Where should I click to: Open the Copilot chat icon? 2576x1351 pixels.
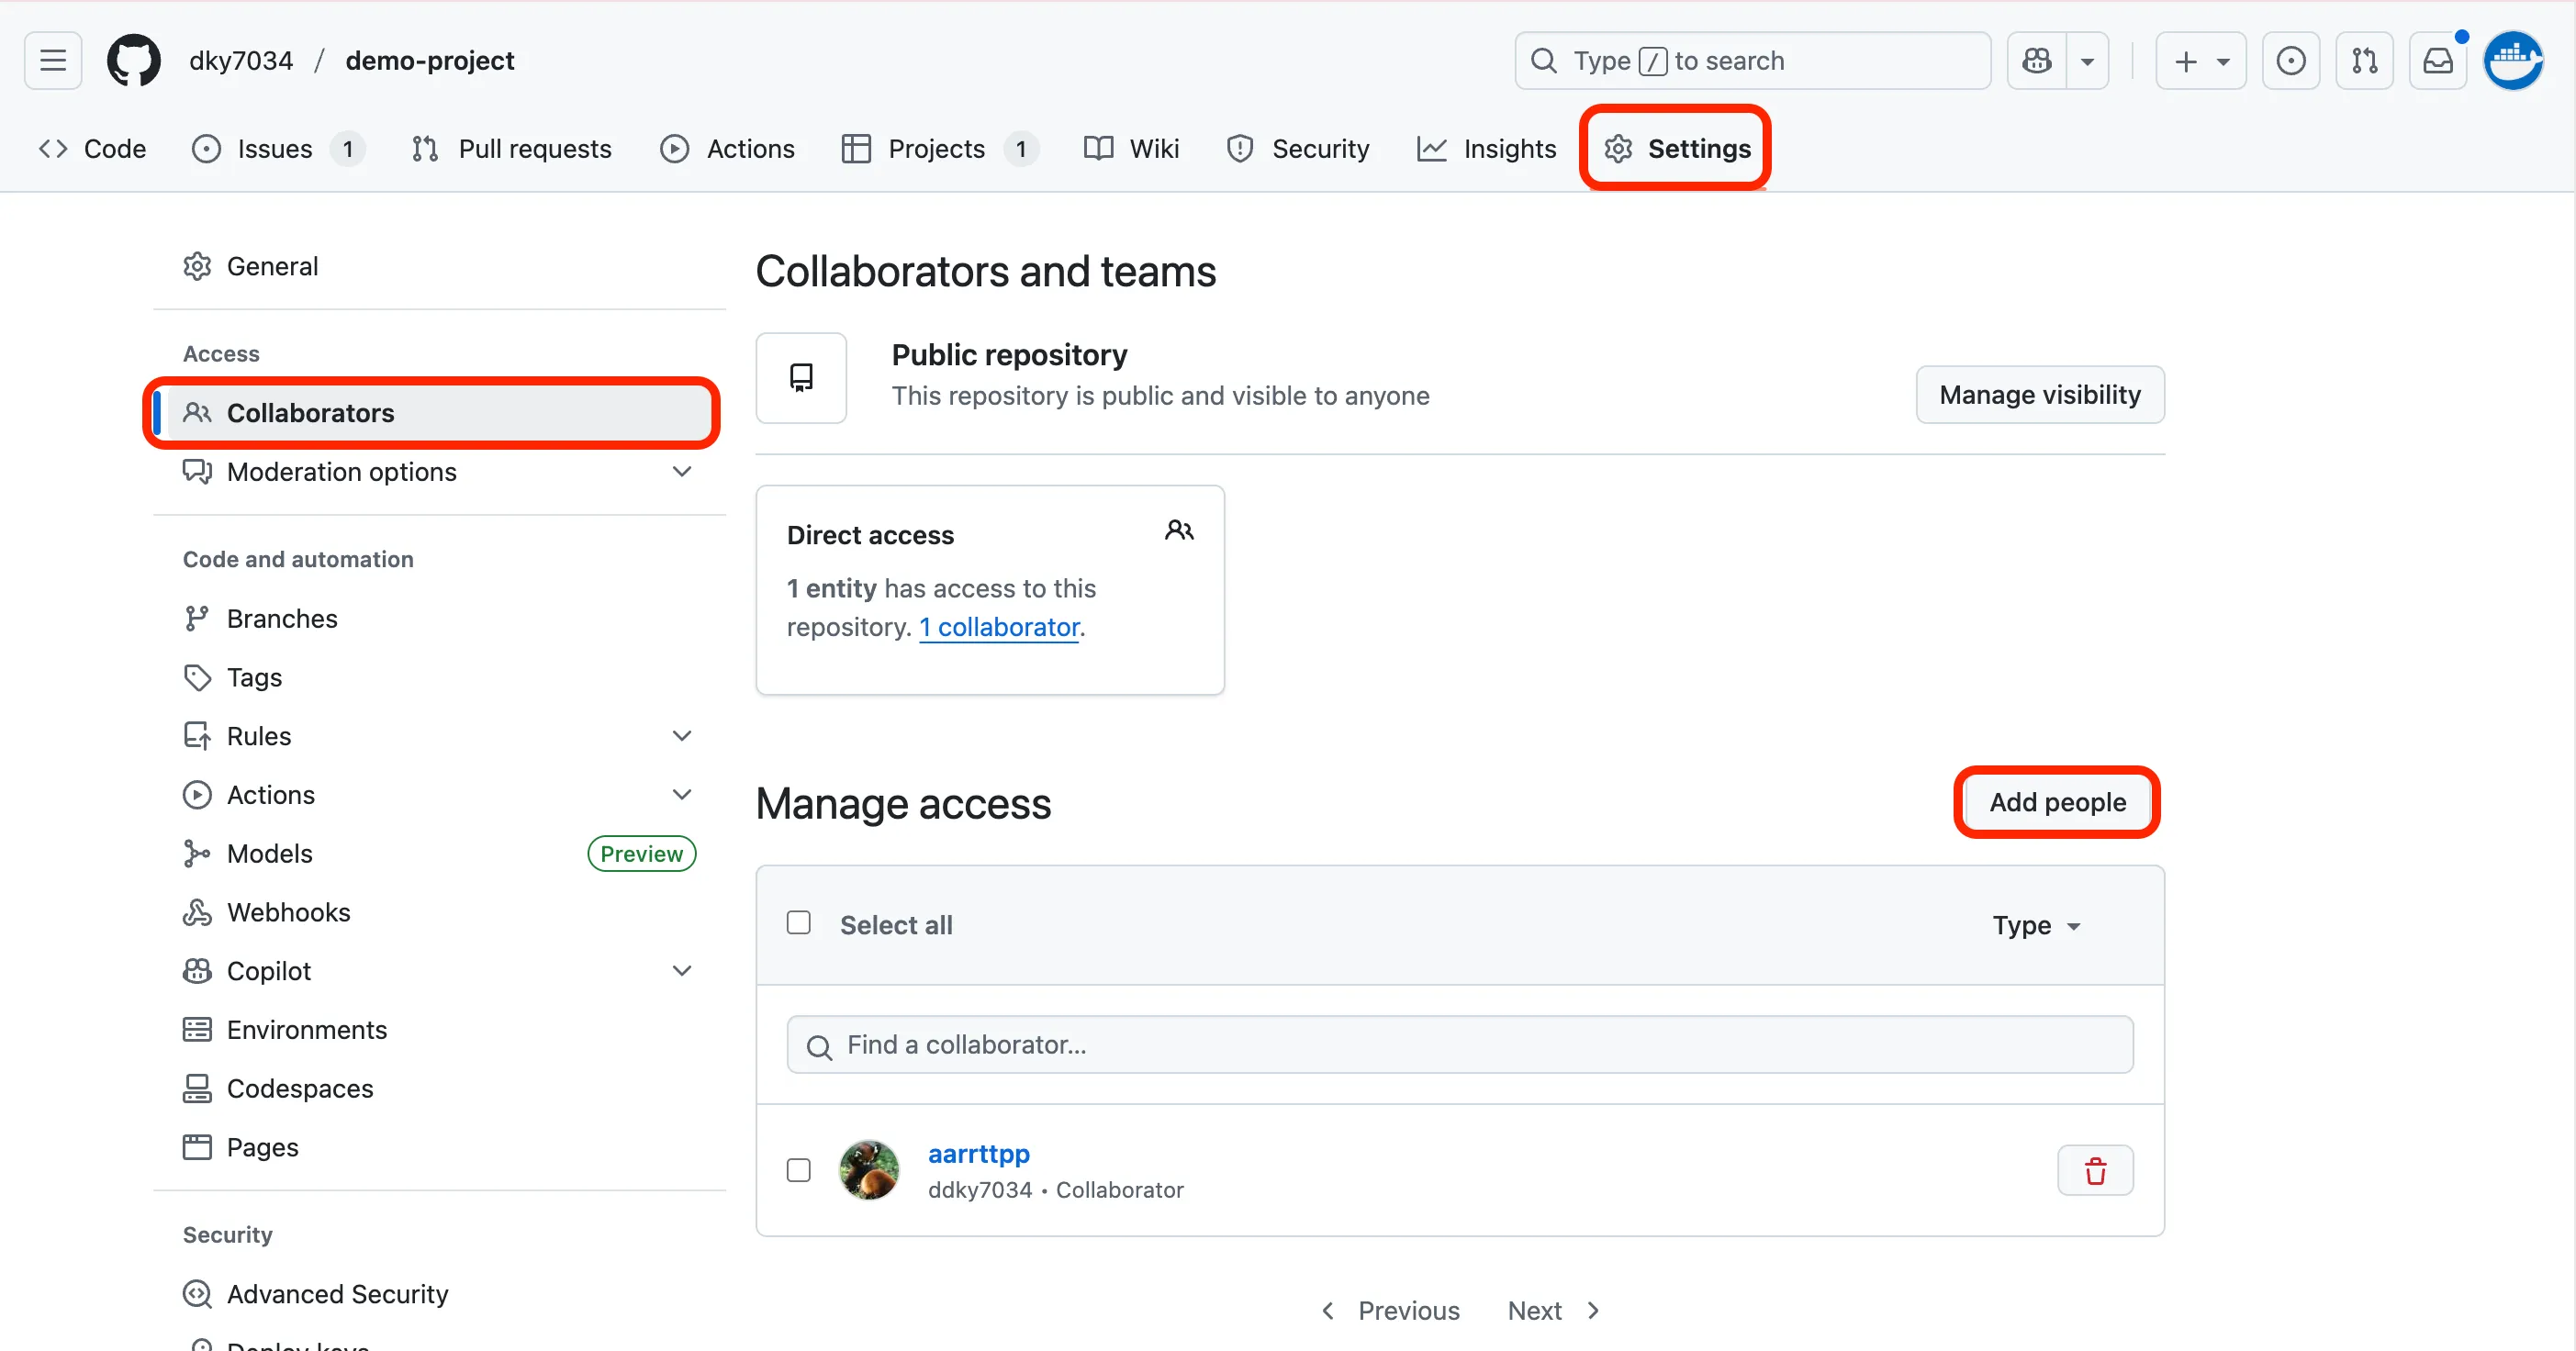pos(2037,61)
